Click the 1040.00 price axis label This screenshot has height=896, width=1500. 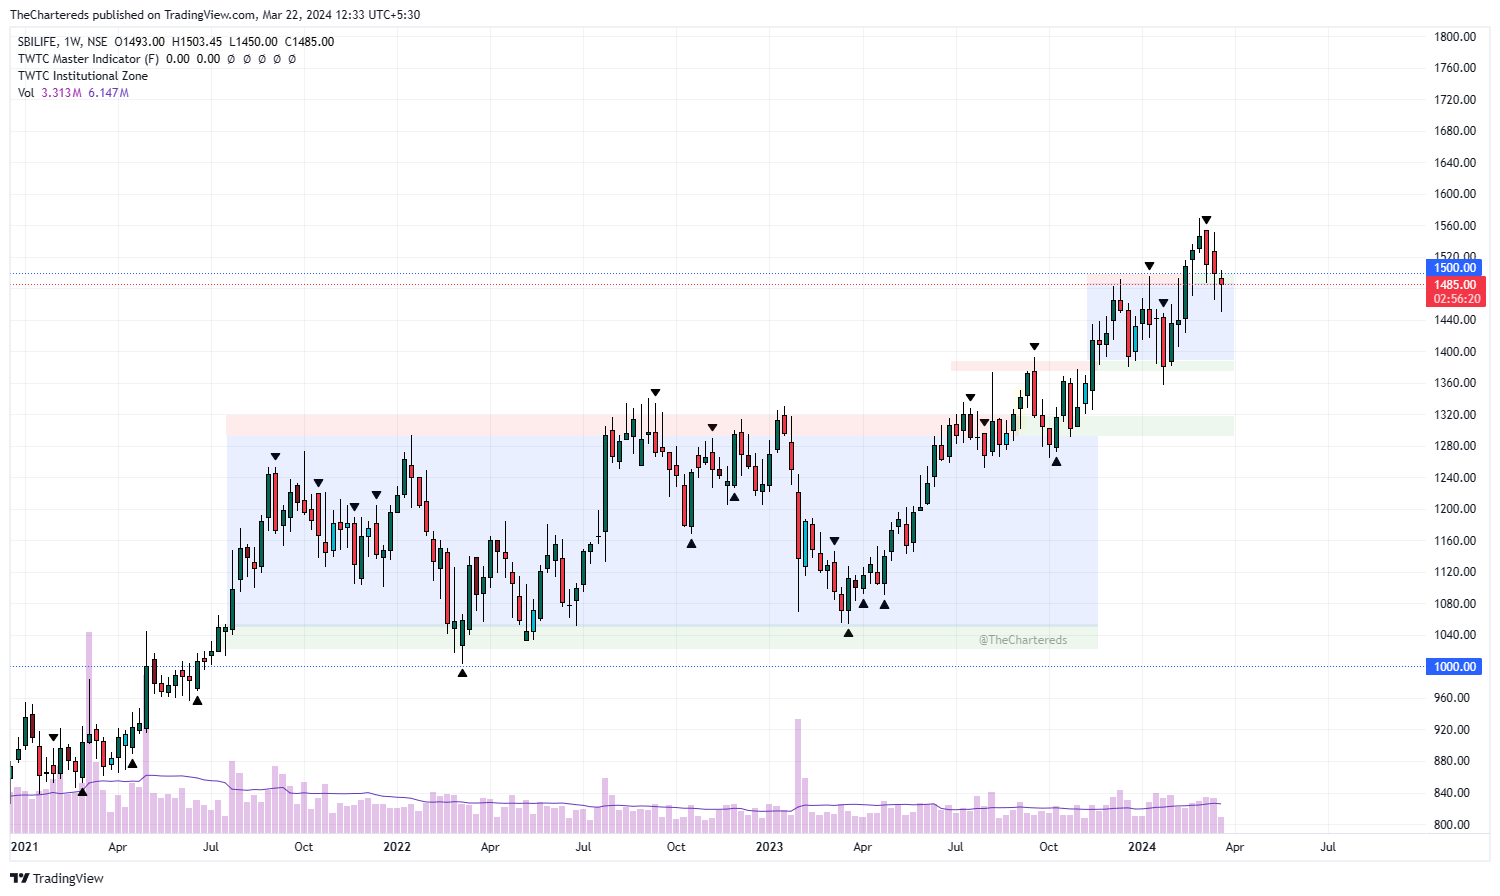pyautogui.click(x=1455, y=635)
